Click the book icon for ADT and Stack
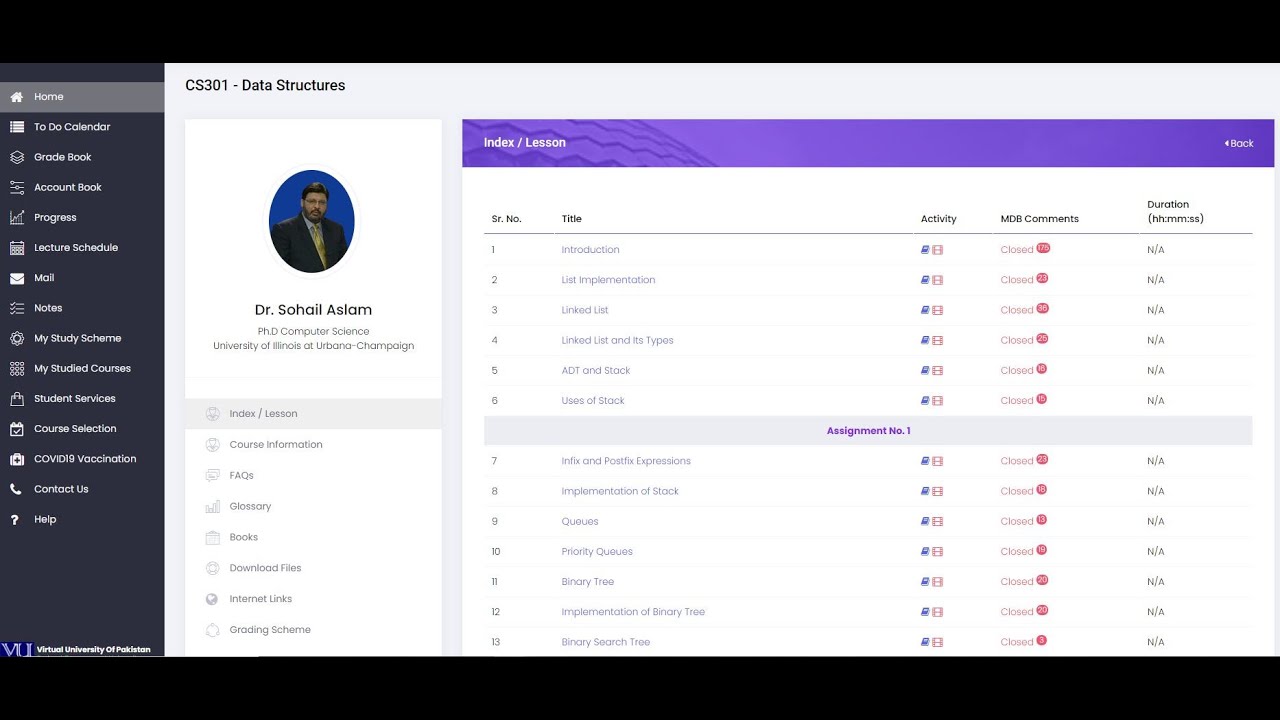Screen dimensions: 1280x720 [x=926, y=371]
